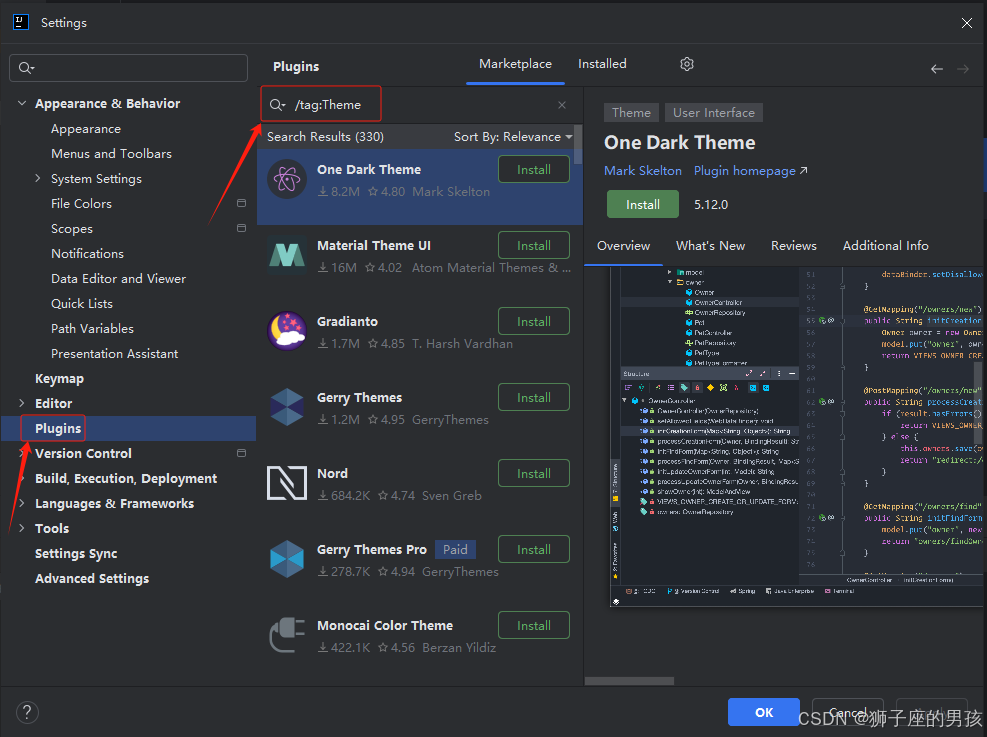Open the help question mark button
987x737 pixels.
tap(26, 712)
